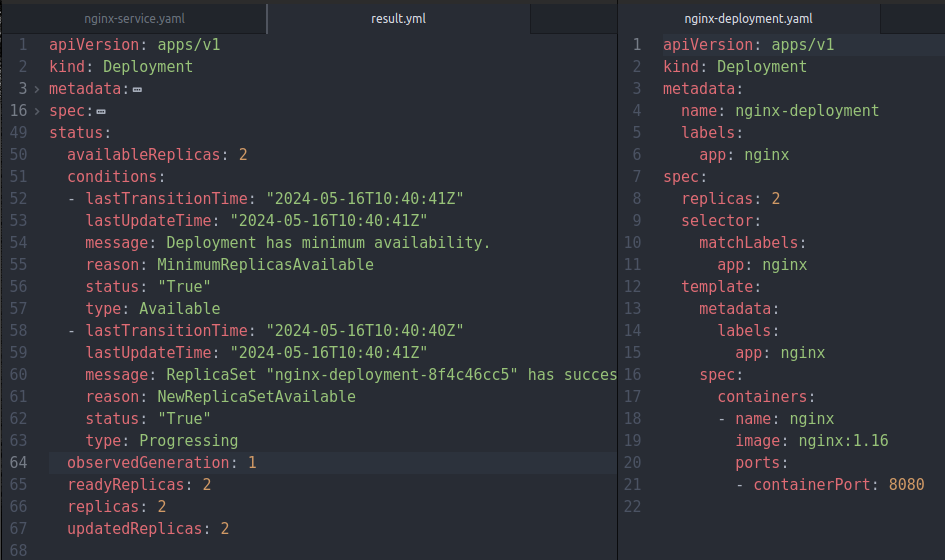Click 'app: nginx' on line 15
The image size is (945, 560).
point(780,353)
